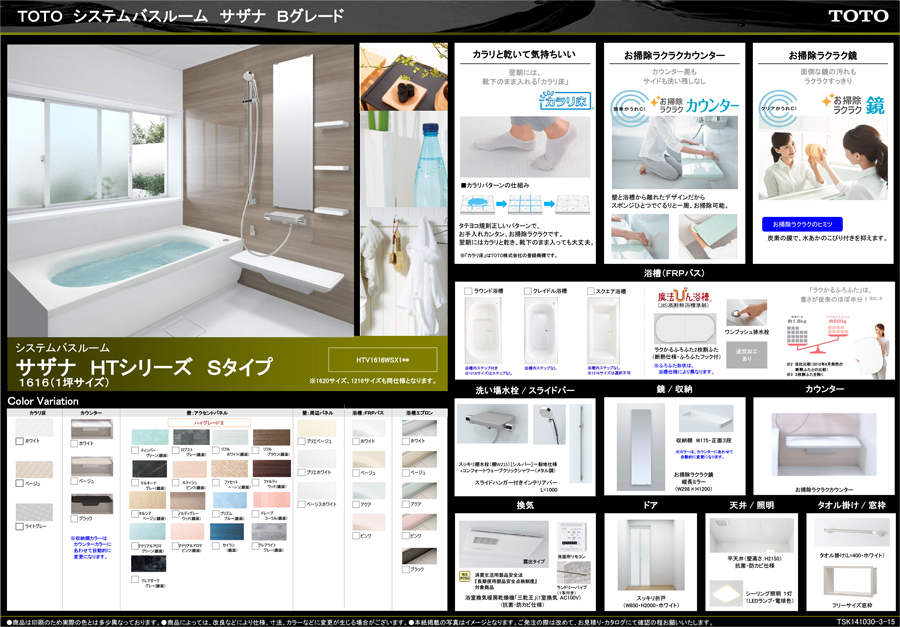Select the リフルブラウン brown wood swatch
This screenshot has height=627, width=900.
(271, 437)
